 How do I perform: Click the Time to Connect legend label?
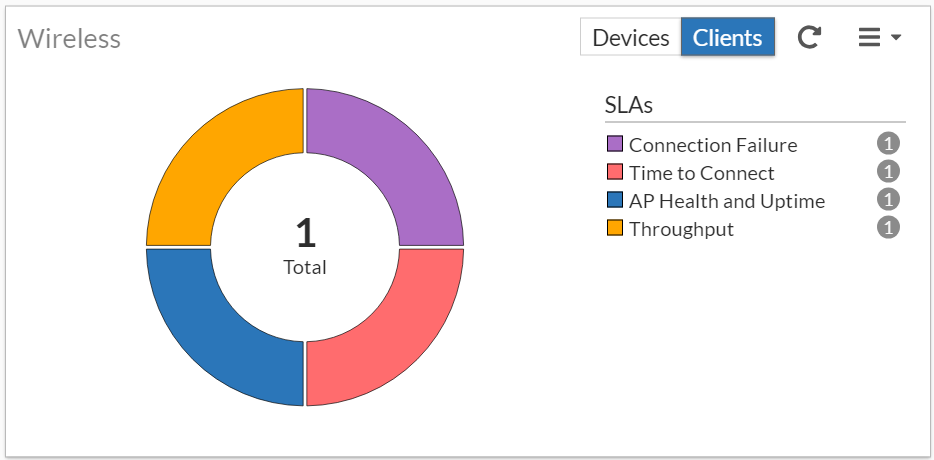tap(701, 173)
